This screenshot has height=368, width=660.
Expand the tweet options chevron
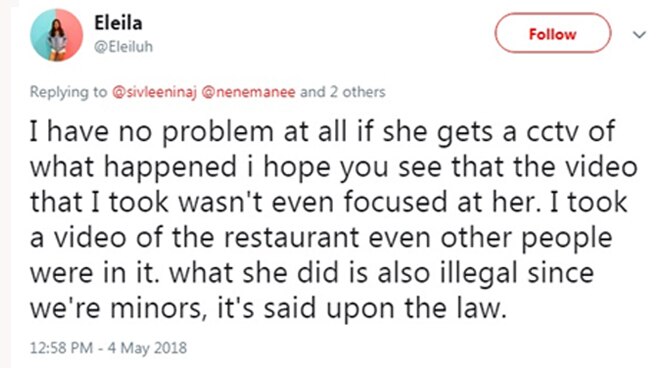tap(639, 35)
